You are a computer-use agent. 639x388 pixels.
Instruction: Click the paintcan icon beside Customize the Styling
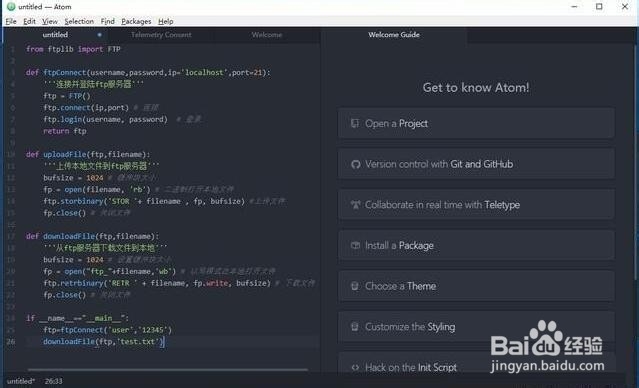355,327
